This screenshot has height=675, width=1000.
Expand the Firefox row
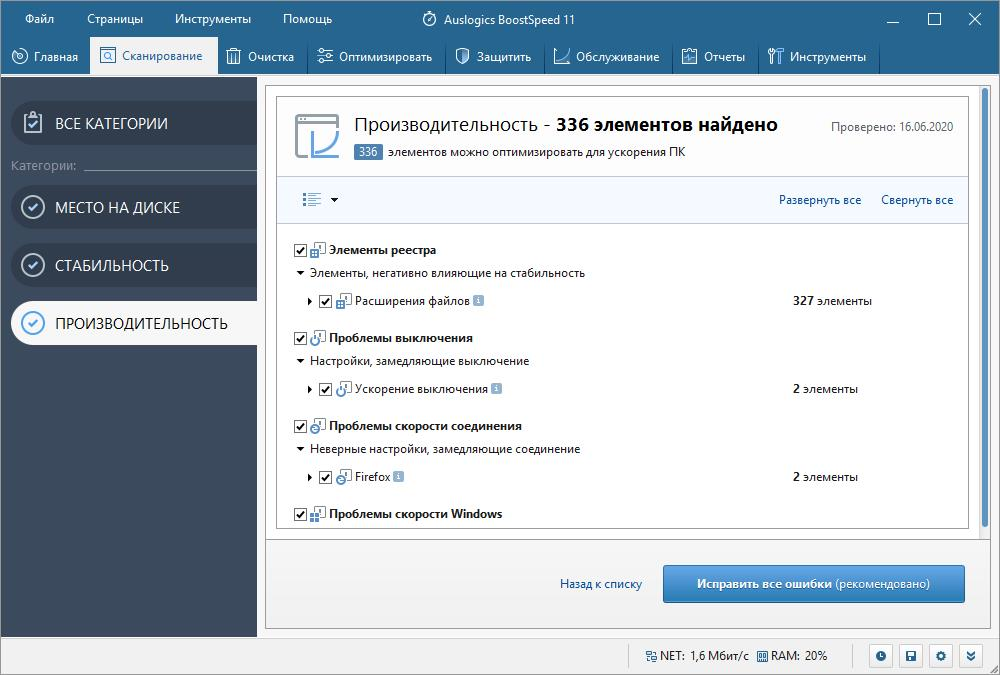click(310, 477)
